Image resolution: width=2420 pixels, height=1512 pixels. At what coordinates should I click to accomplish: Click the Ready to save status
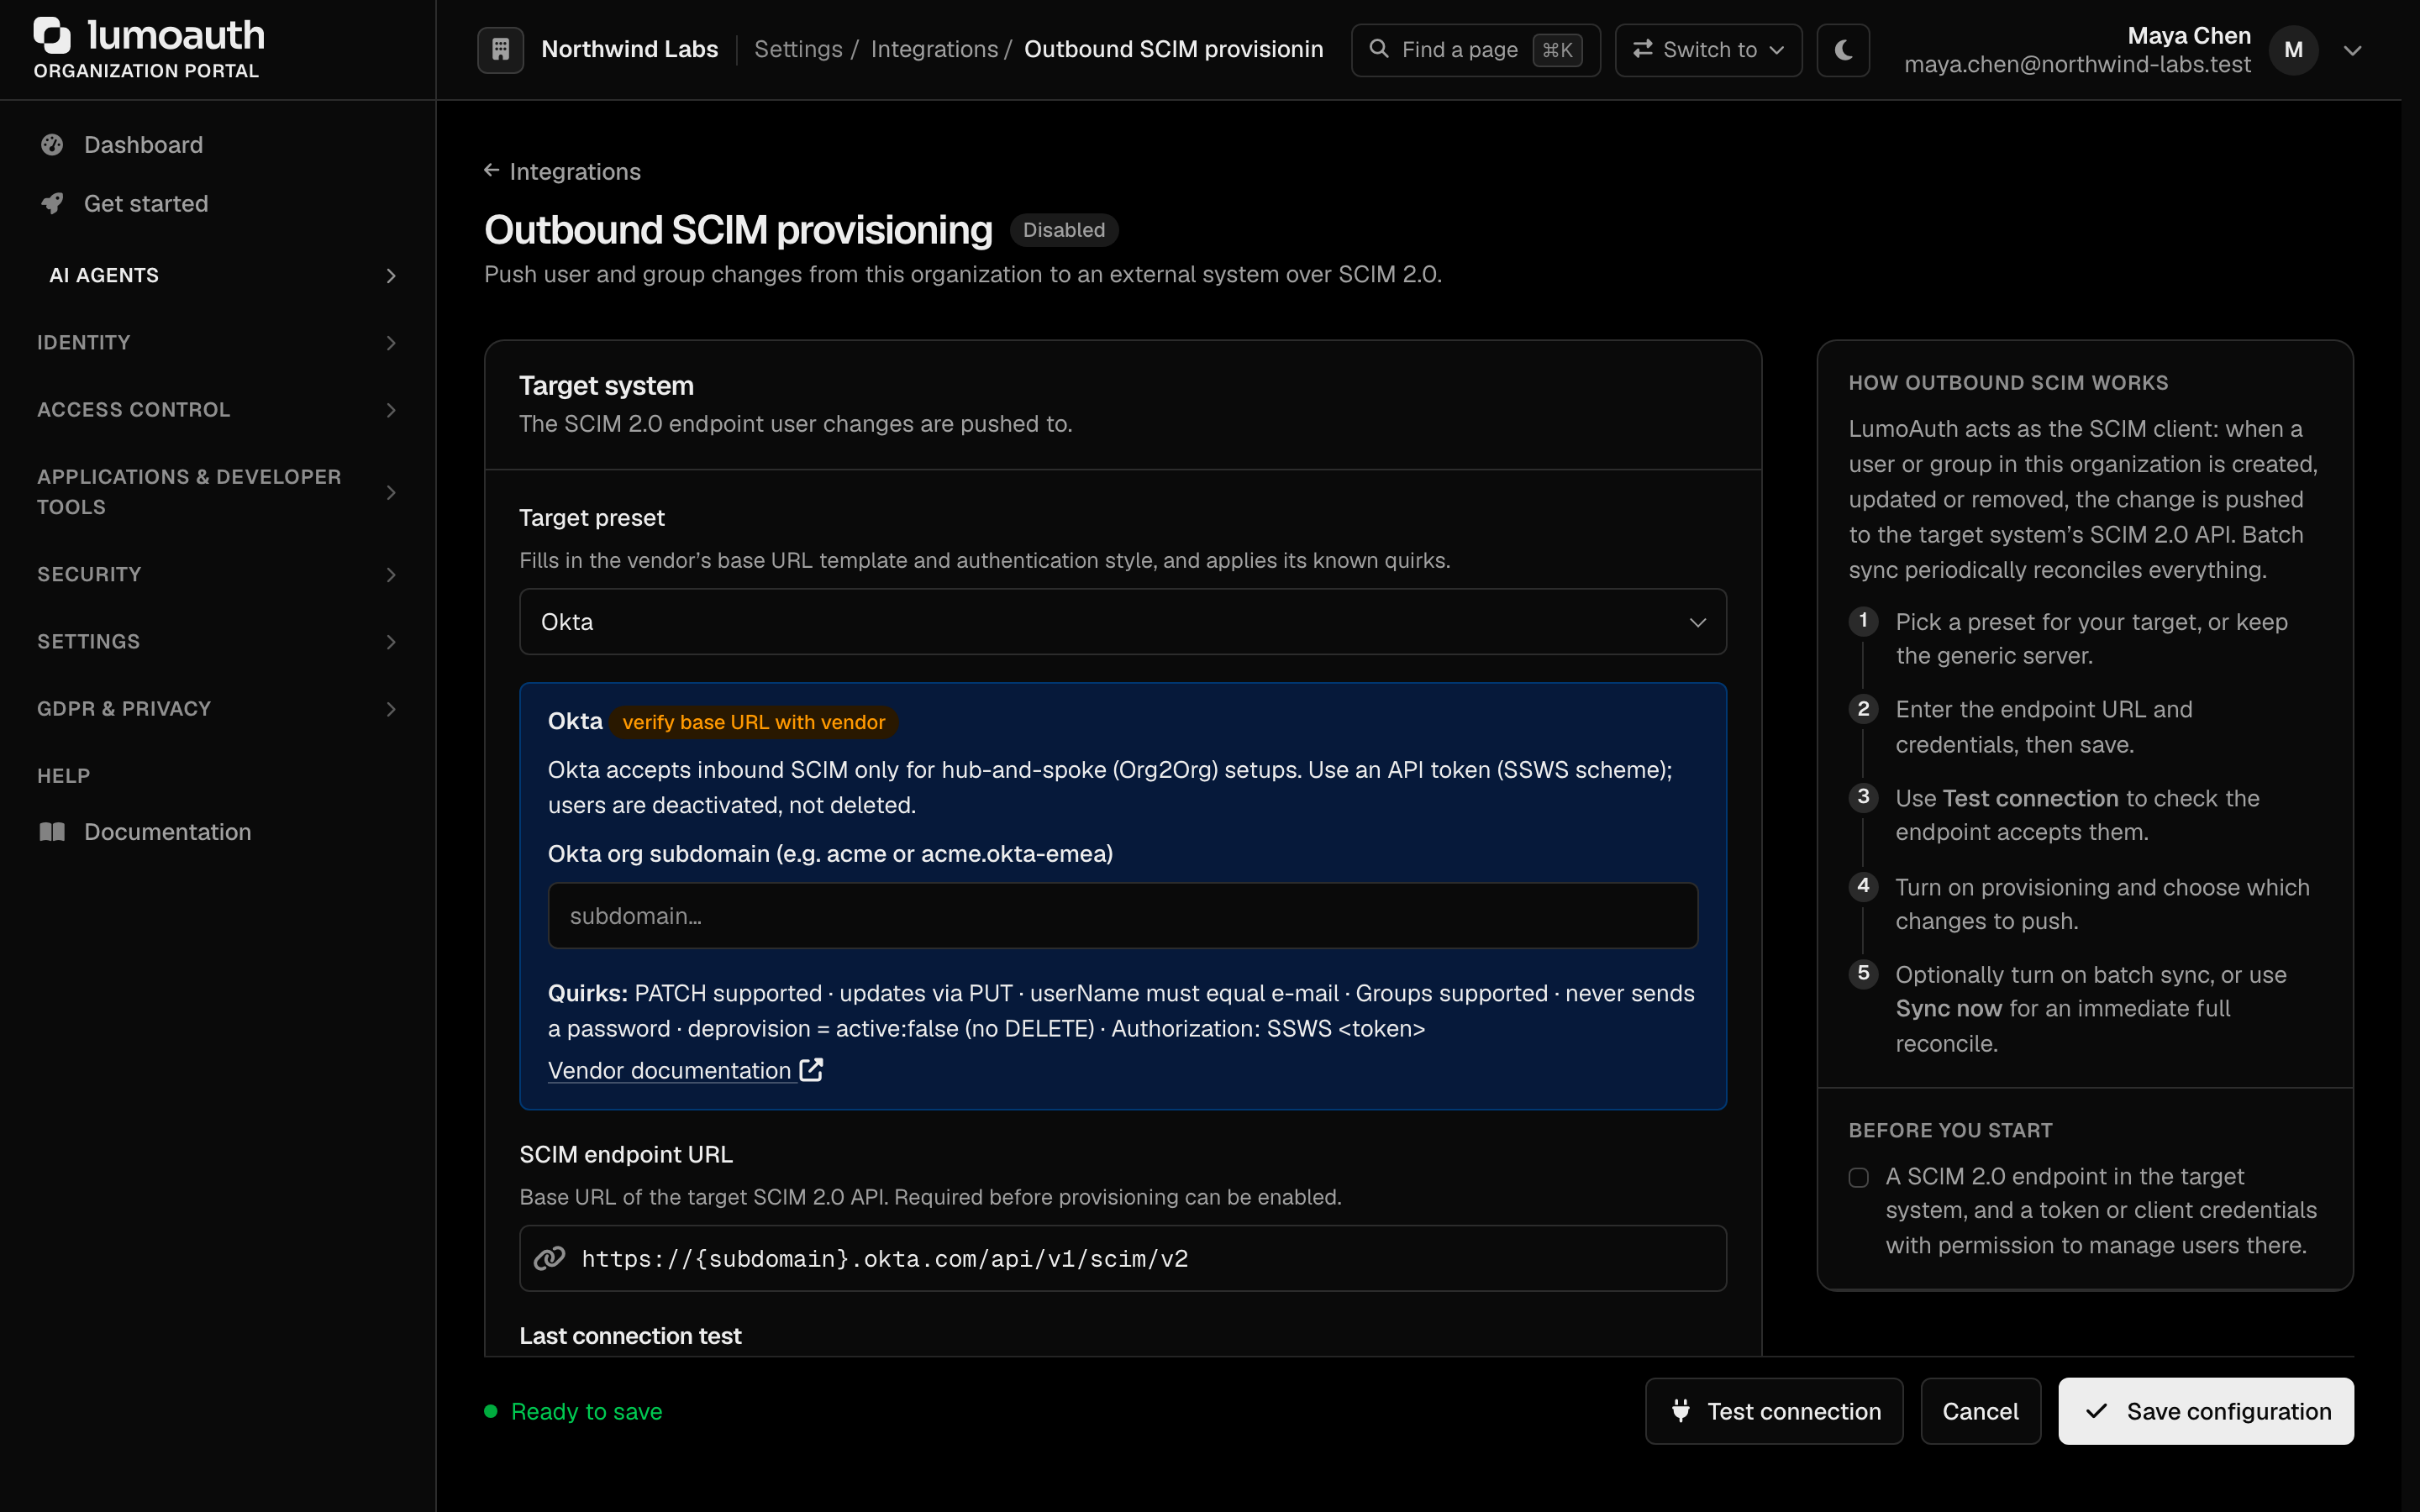573,1411
